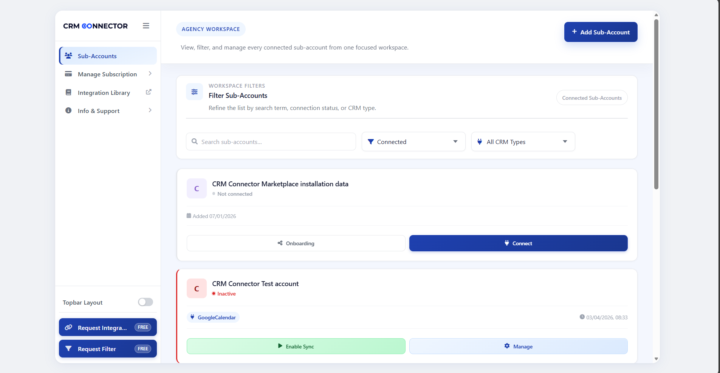The height and width of the screenshot is (373, 720).
Task: Click the Sub-Accounts people icon
Action: (x=68, y=56)
